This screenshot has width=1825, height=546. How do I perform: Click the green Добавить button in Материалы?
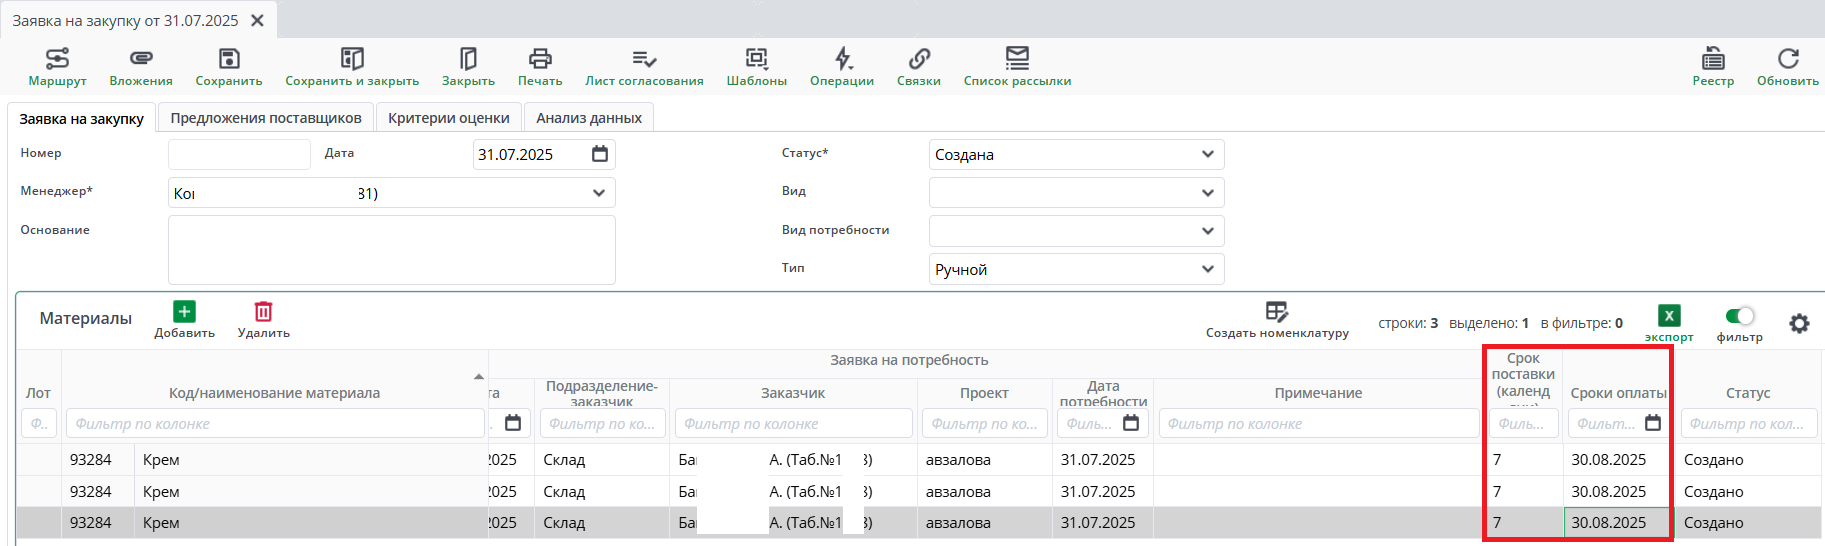(184, 312)
